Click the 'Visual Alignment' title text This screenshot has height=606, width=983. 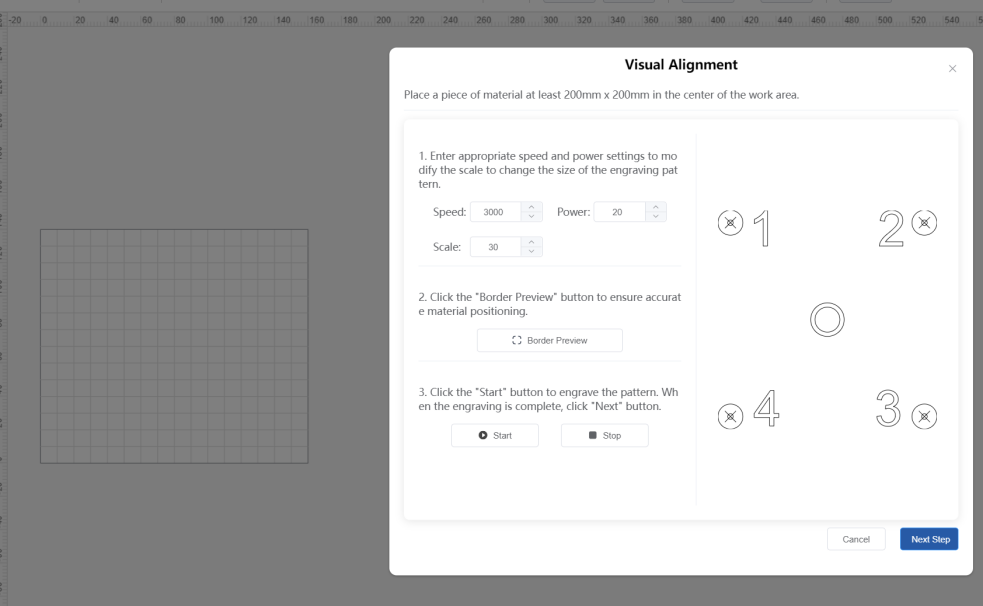point(681,65)
